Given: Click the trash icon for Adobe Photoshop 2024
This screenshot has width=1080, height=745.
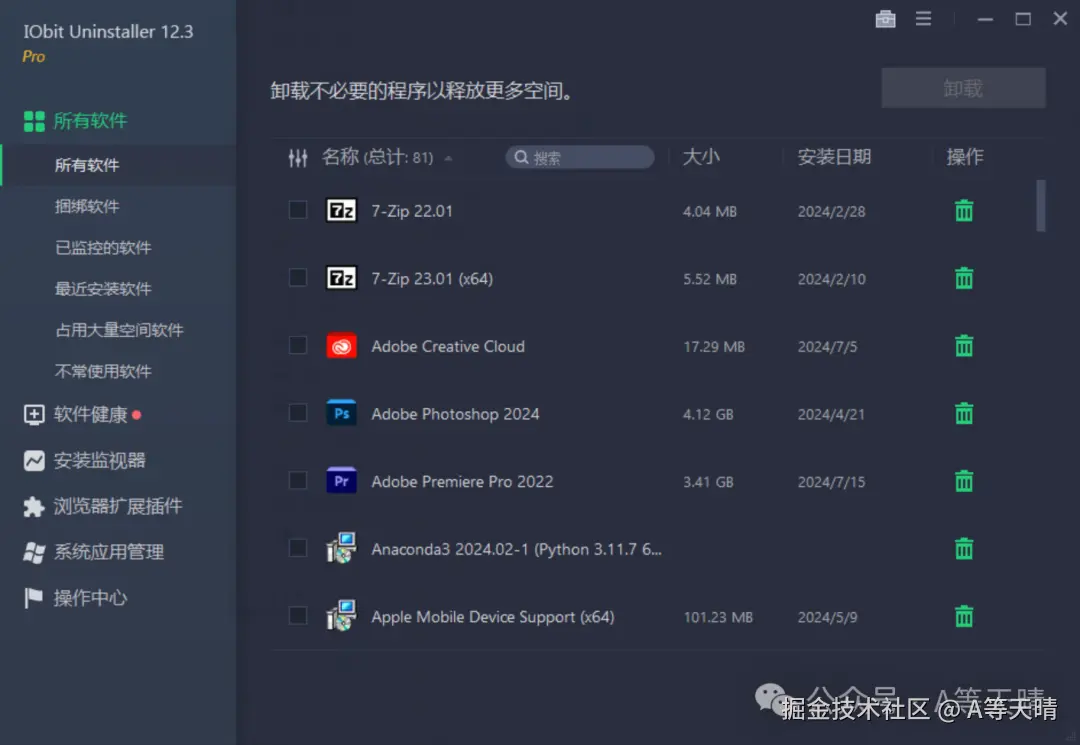Looking at the screenshot, I should tap(964, 413).
